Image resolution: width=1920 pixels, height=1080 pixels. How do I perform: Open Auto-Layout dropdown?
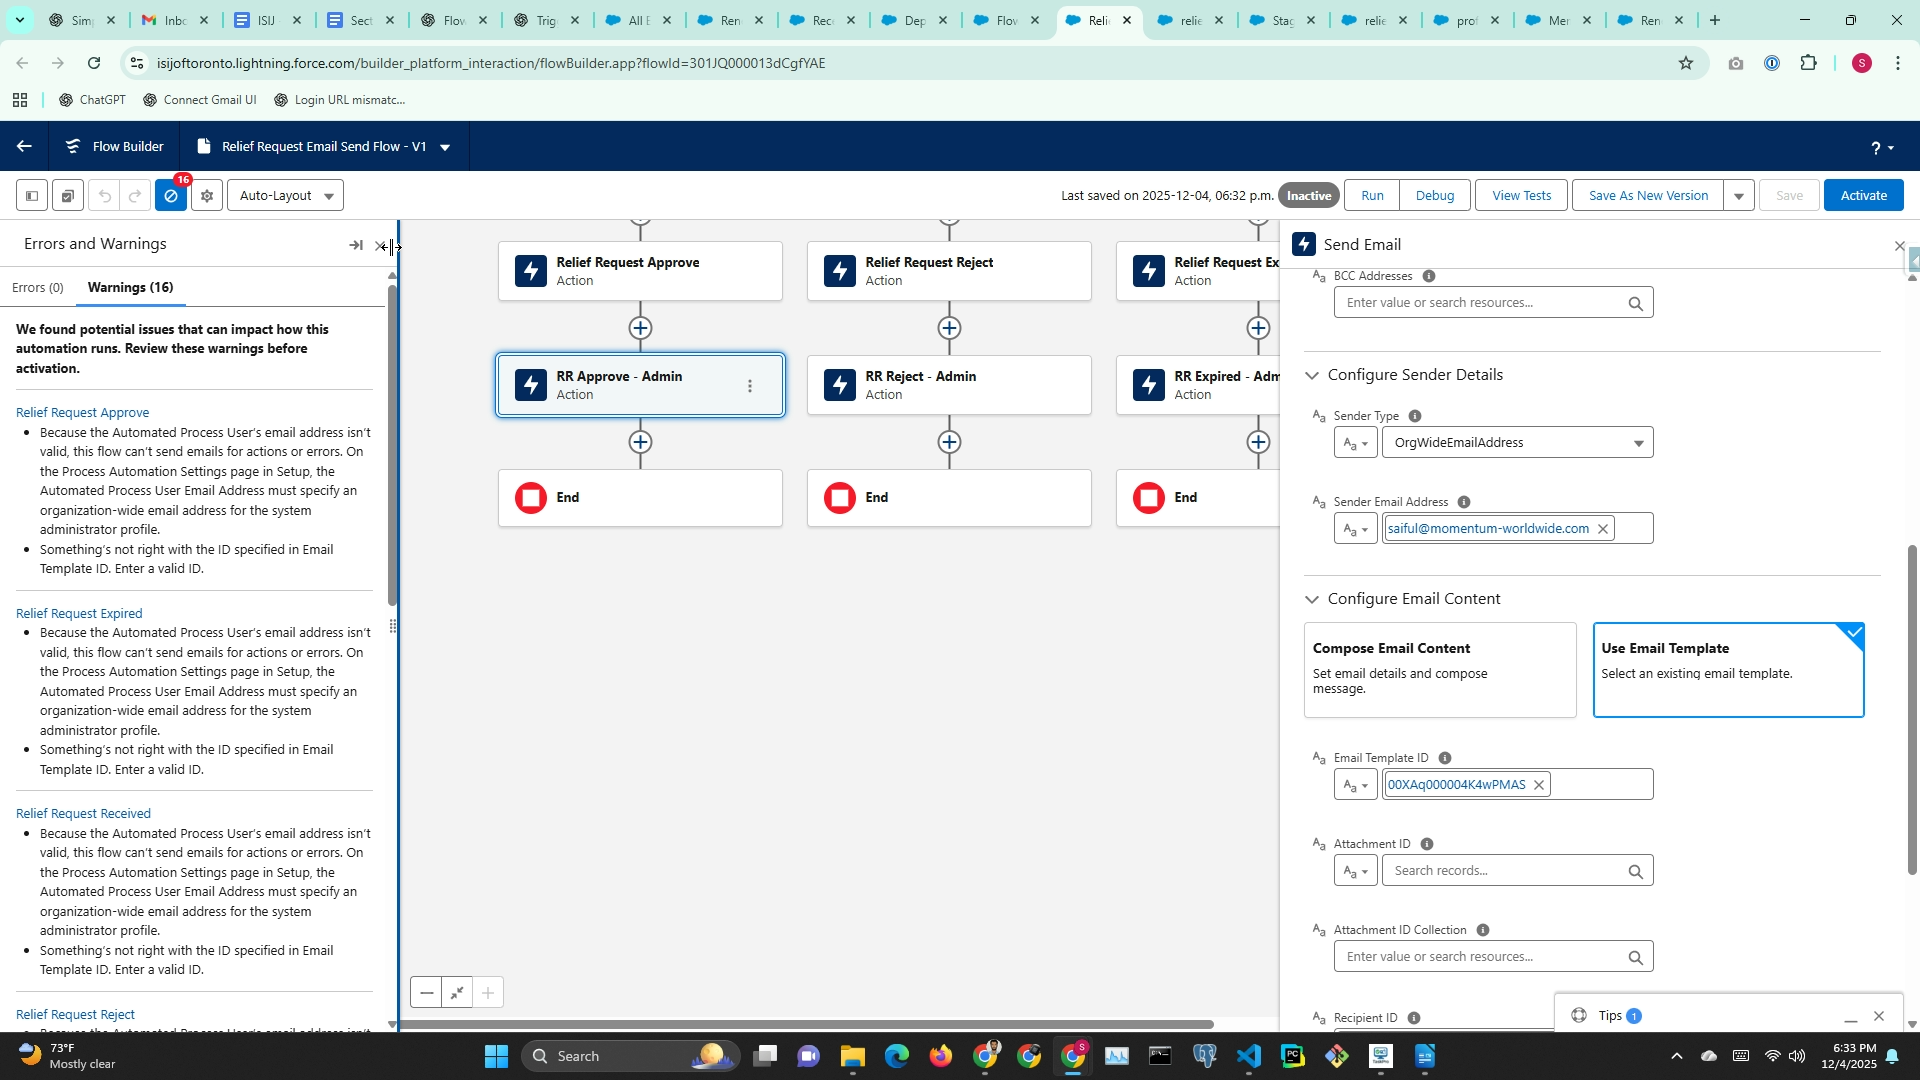(x=286, y=196)
